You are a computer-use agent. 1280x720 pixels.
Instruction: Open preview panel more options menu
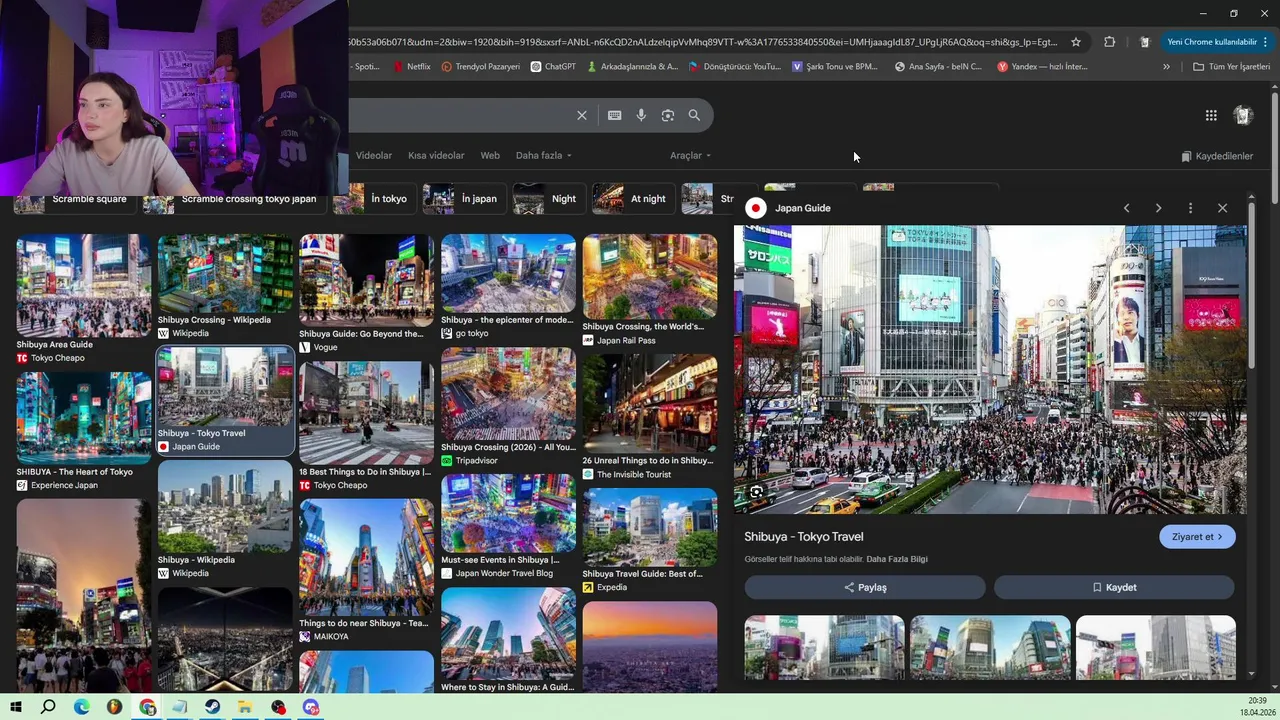(x=1190, y=208)
